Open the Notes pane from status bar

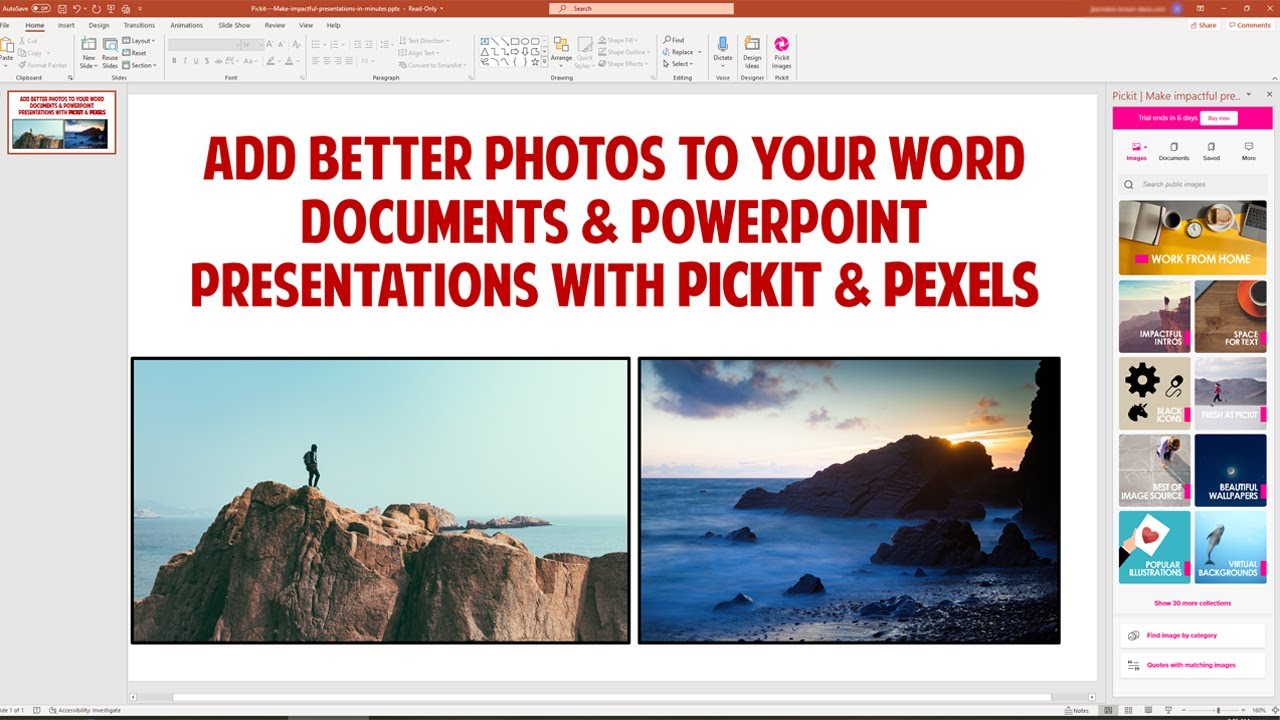pyautogui.click(x=1077, y=710)
